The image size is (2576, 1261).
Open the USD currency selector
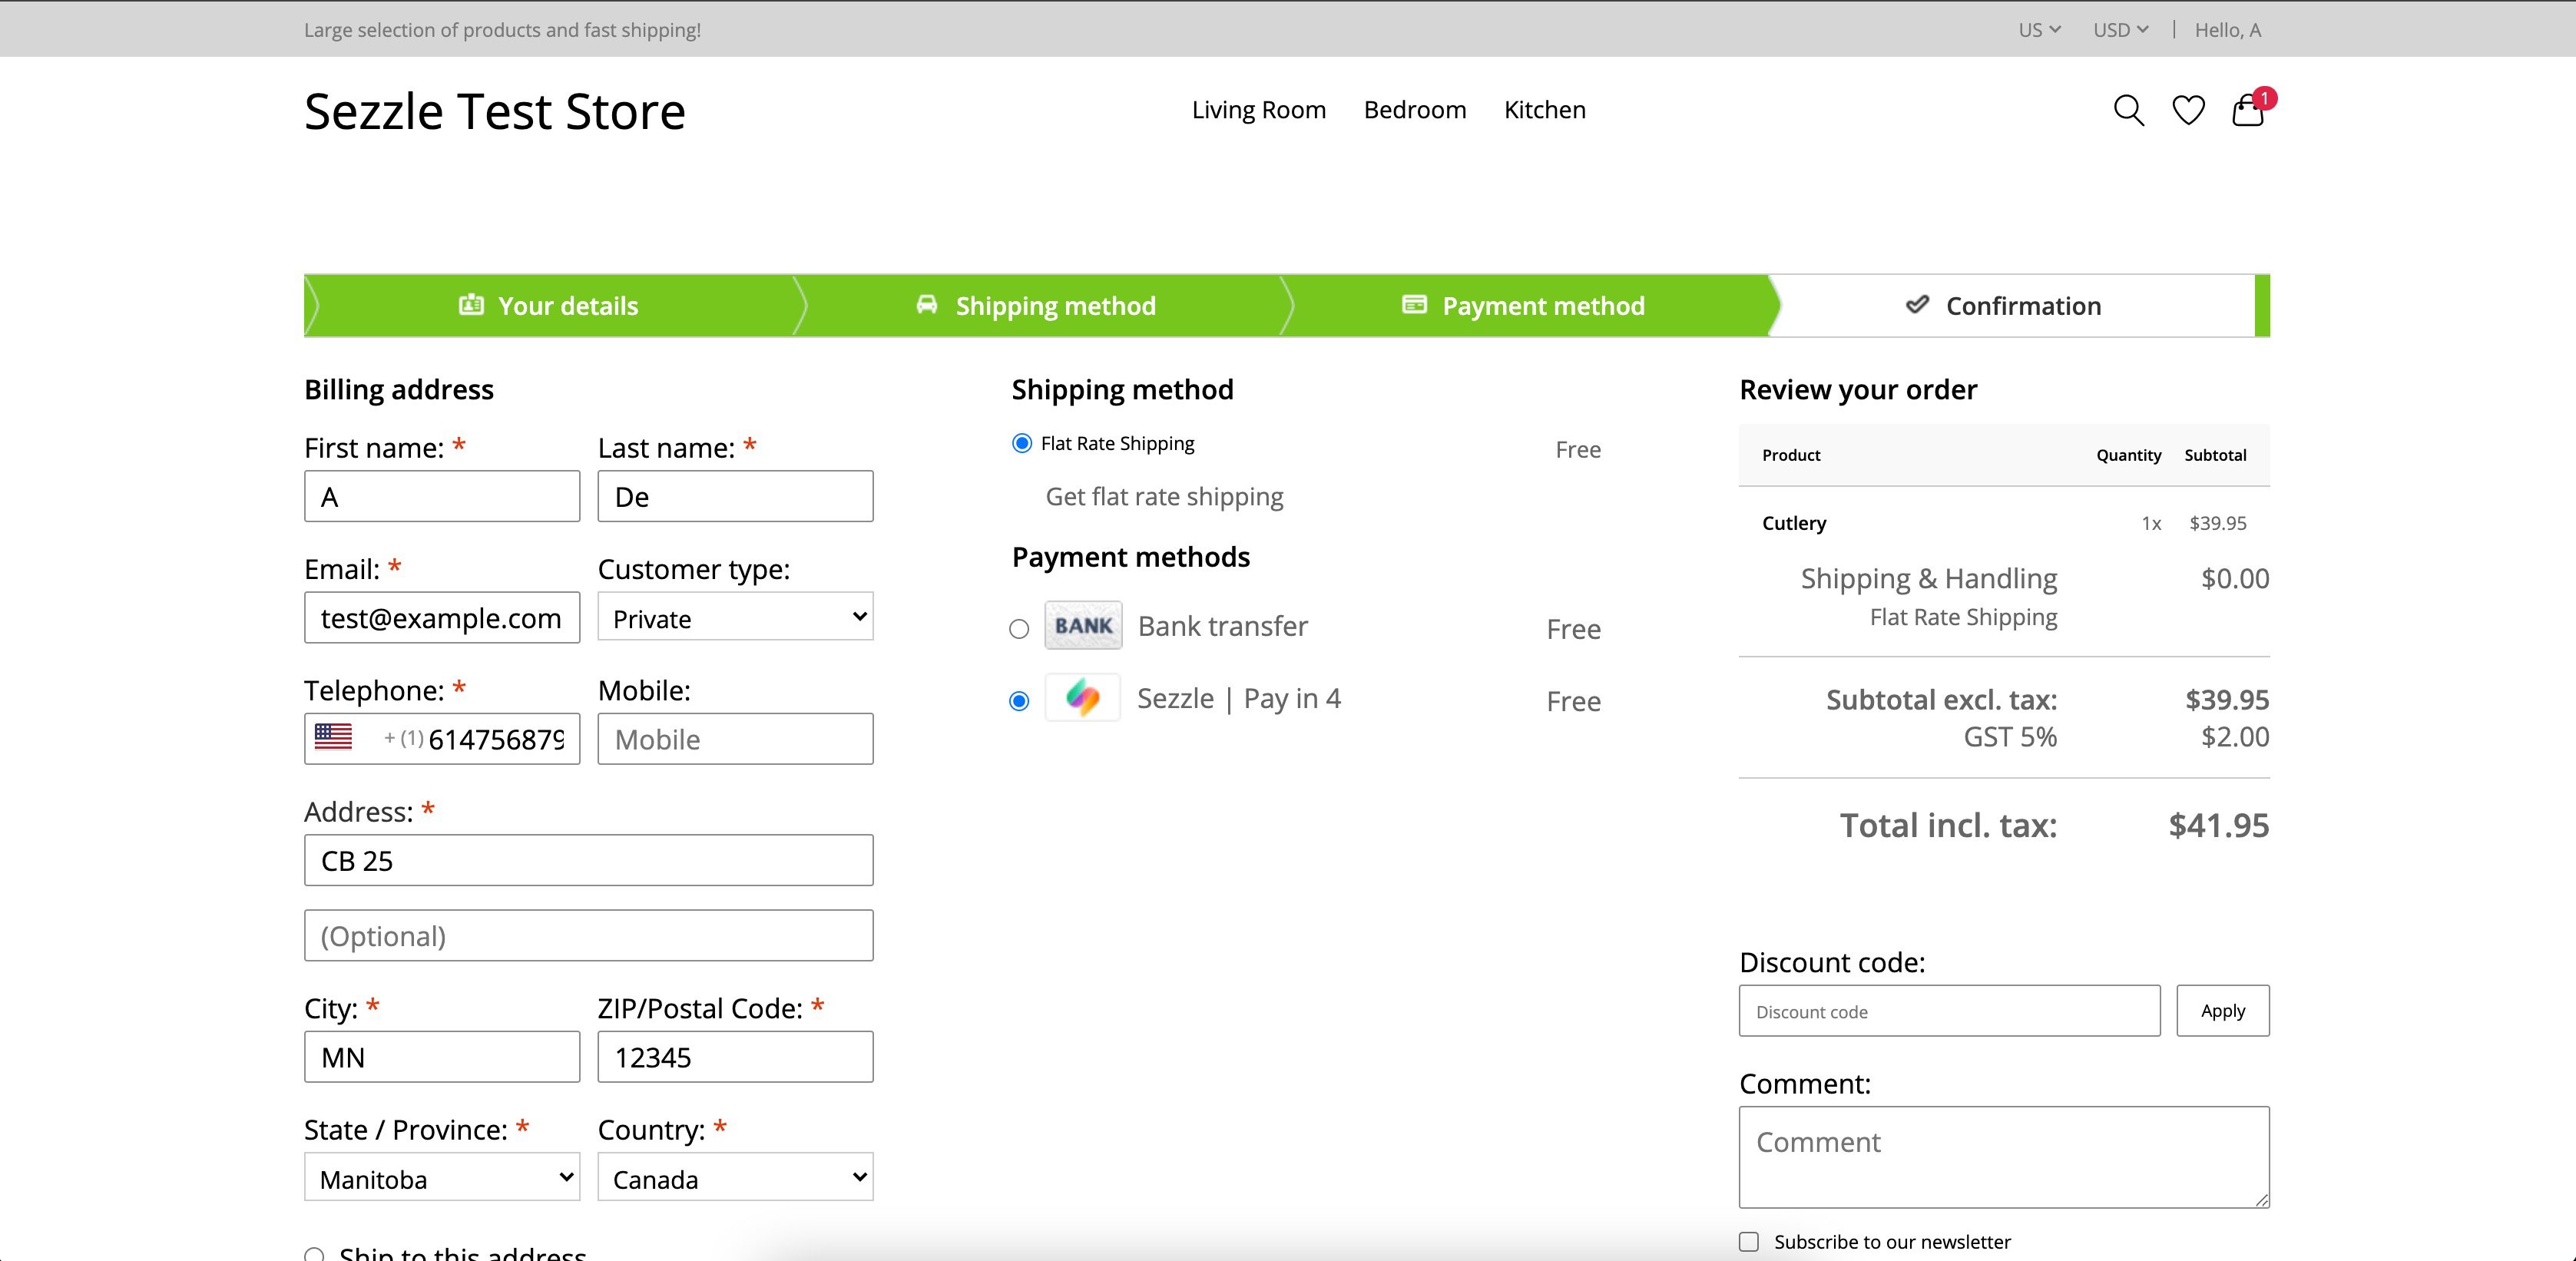[x=2120, y=30]
